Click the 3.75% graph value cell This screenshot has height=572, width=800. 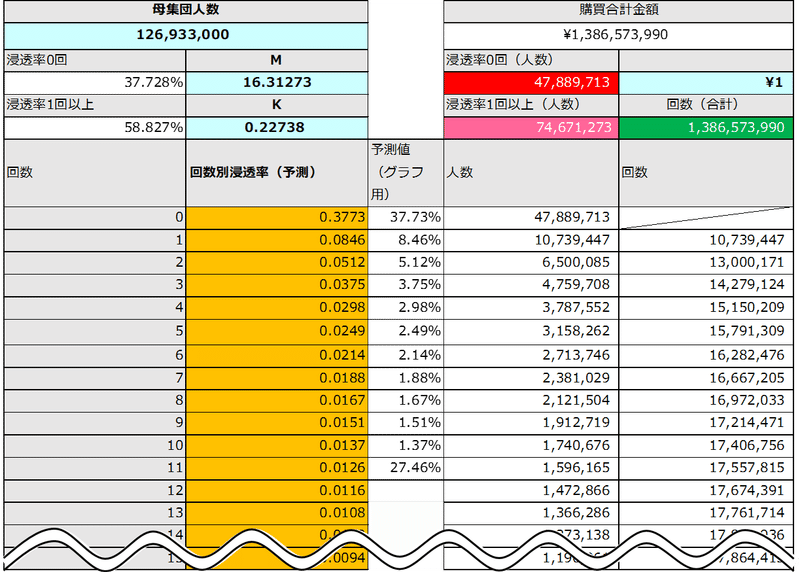406,285
